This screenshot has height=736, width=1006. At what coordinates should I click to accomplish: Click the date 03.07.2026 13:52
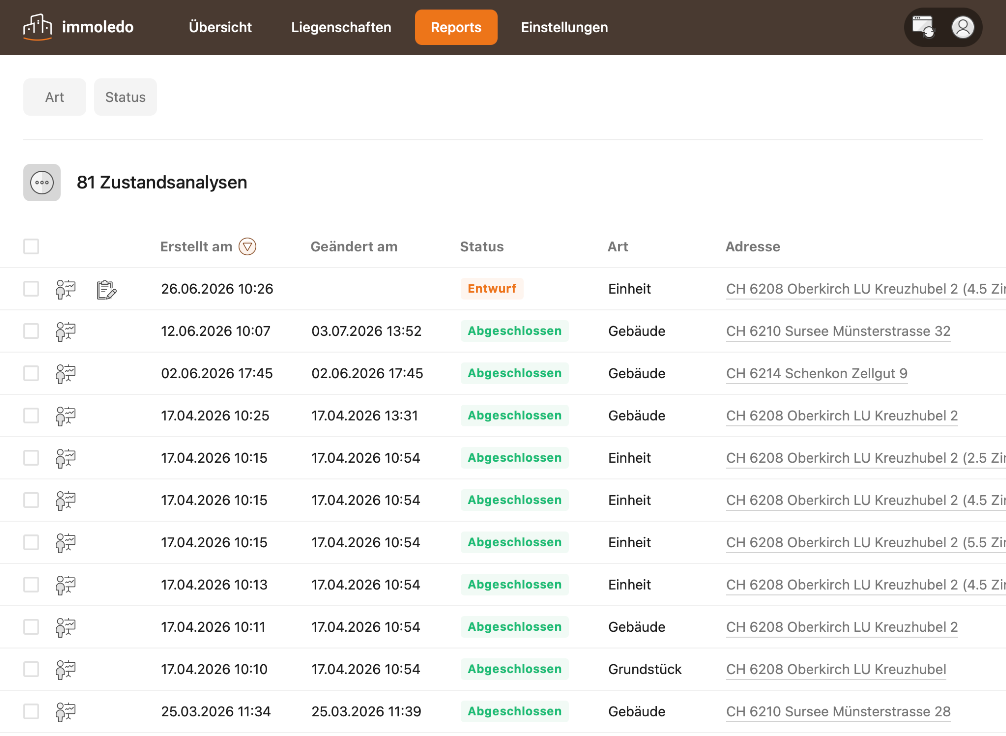pos(366,331)
